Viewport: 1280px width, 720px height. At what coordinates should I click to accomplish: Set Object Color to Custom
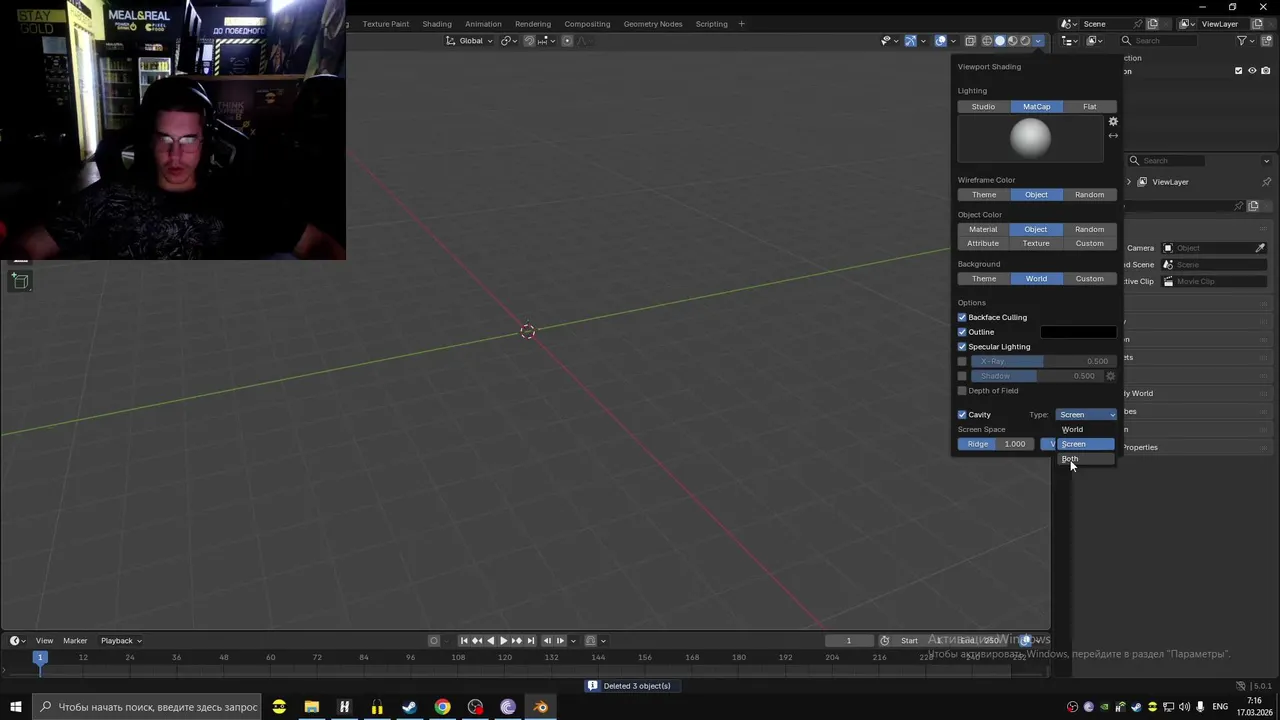pos(1090,243)
